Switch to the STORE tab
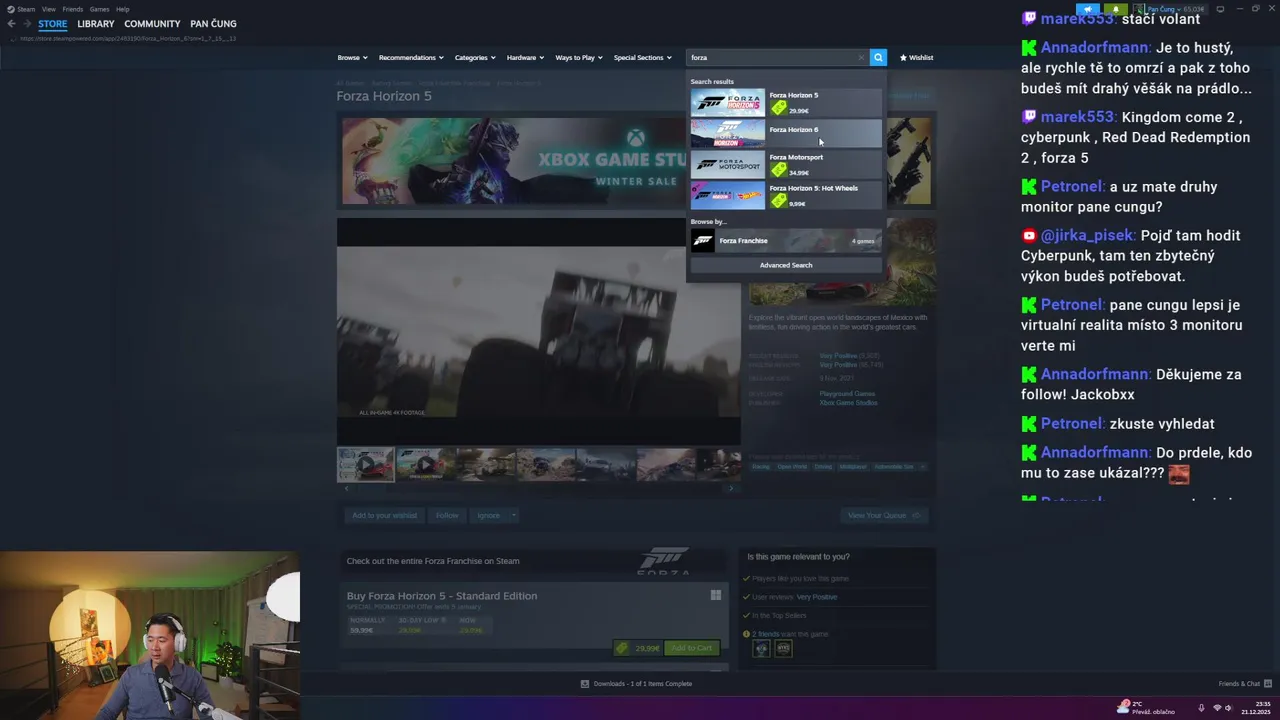This screenshot has height=720, width=1280. [x=53, y=24]
